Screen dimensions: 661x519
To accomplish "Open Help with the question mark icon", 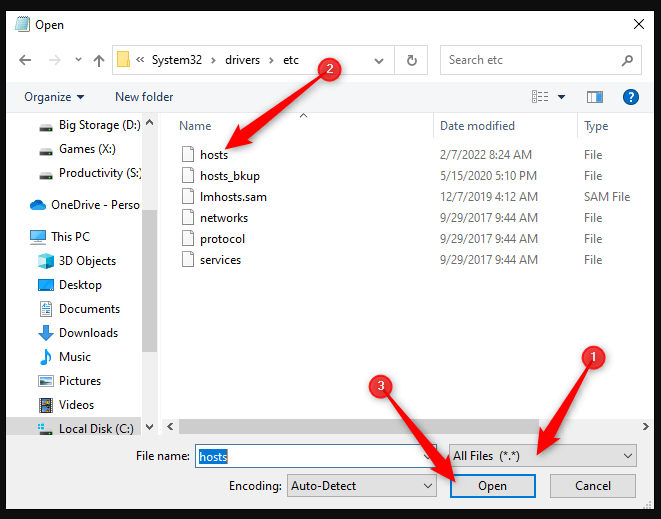I will pyautogui.click(x=631, y=97).
